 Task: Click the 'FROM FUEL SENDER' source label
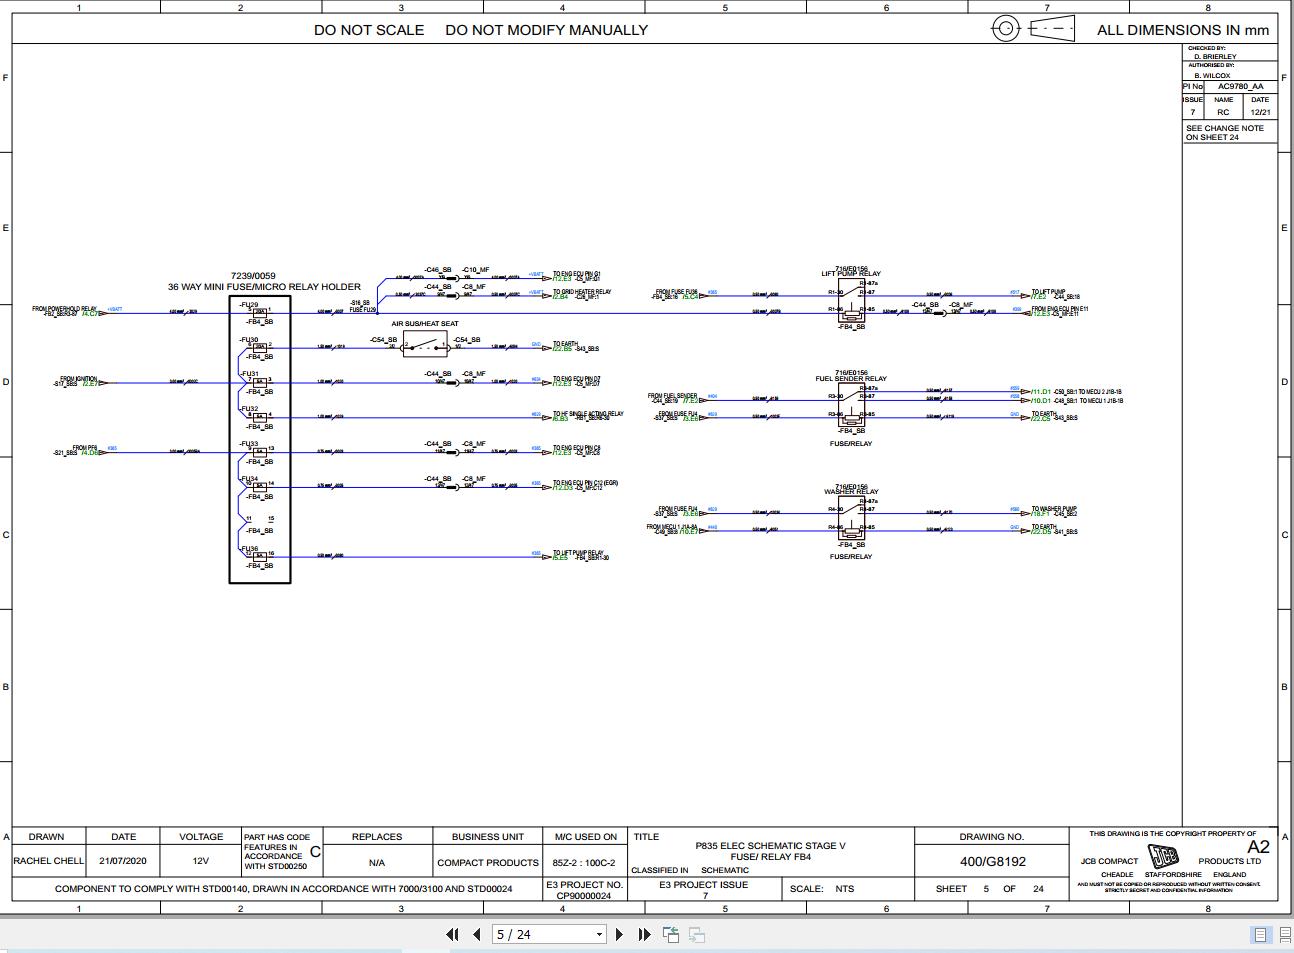click(673, 396)
